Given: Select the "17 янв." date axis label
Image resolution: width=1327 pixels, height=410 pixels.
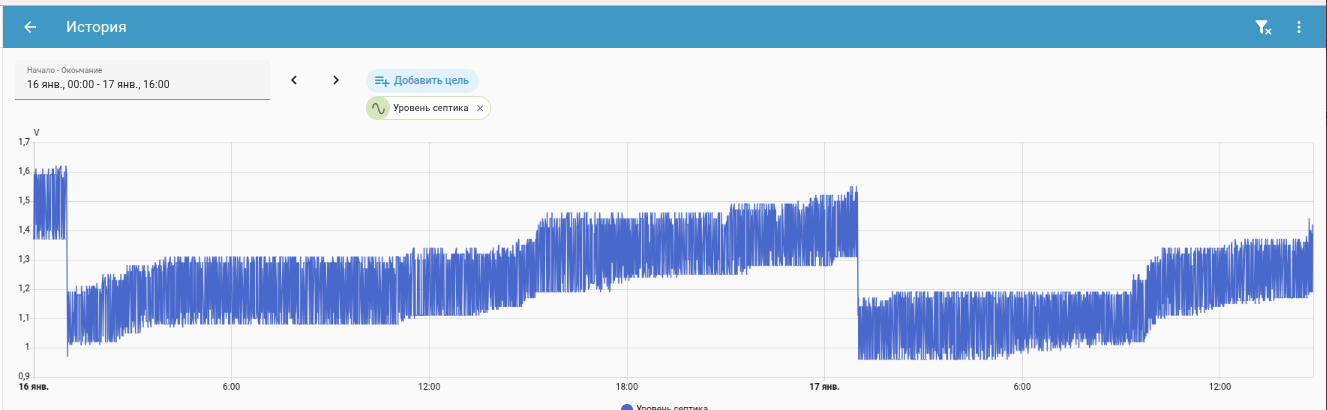Looking at the screenshot, I should 823,386.
